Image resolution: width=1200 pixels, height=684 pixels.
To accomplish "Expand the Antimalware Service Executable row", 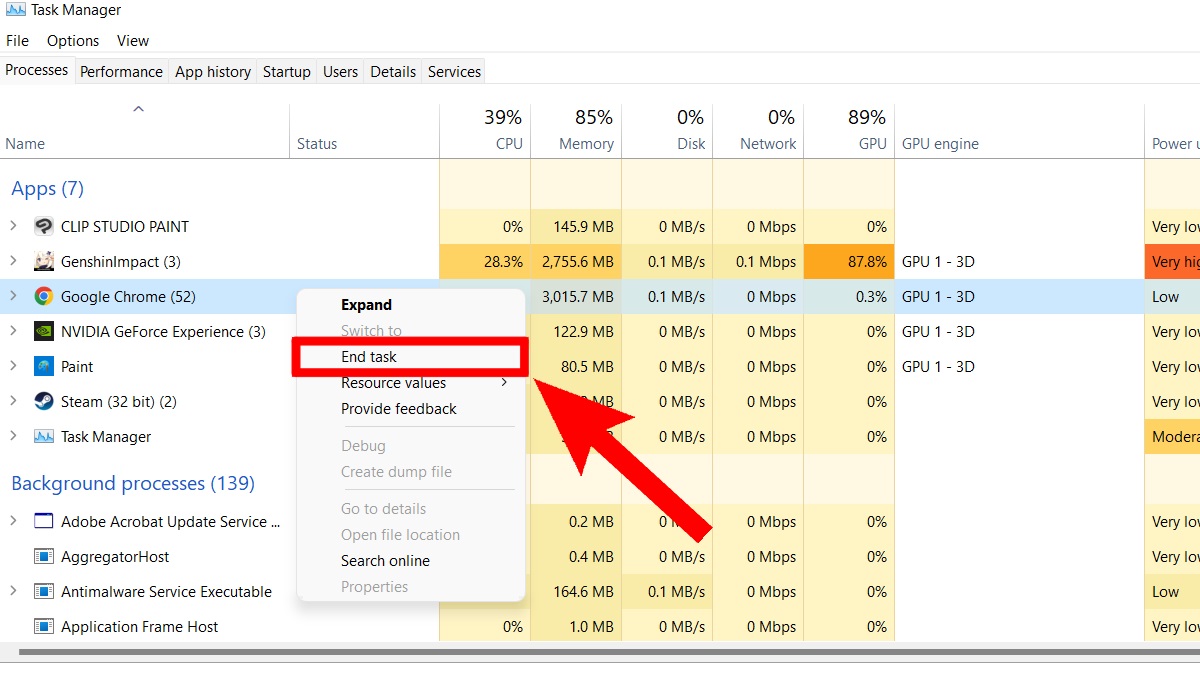I will [13, 591].
